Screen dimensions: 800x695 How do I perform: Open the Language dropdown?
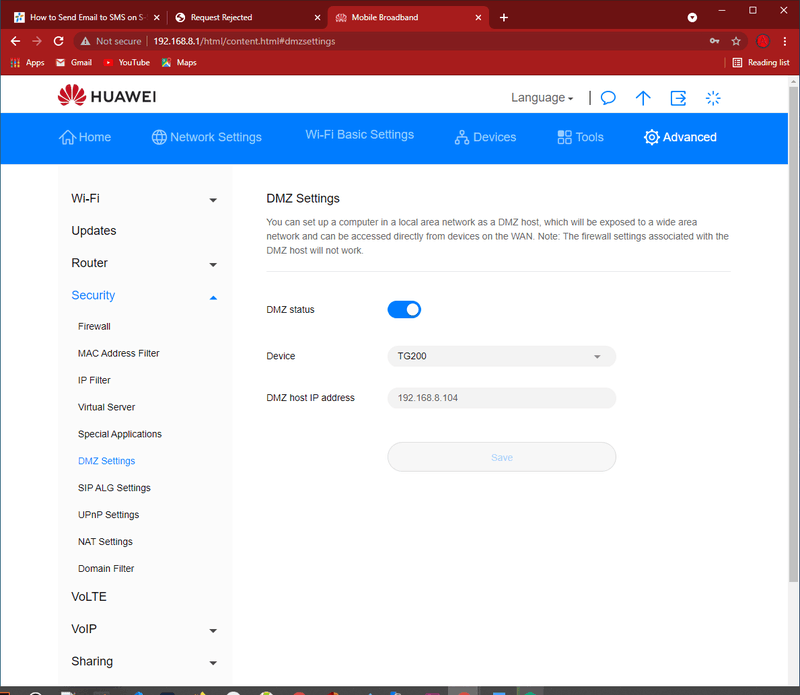tap(542, 97)
